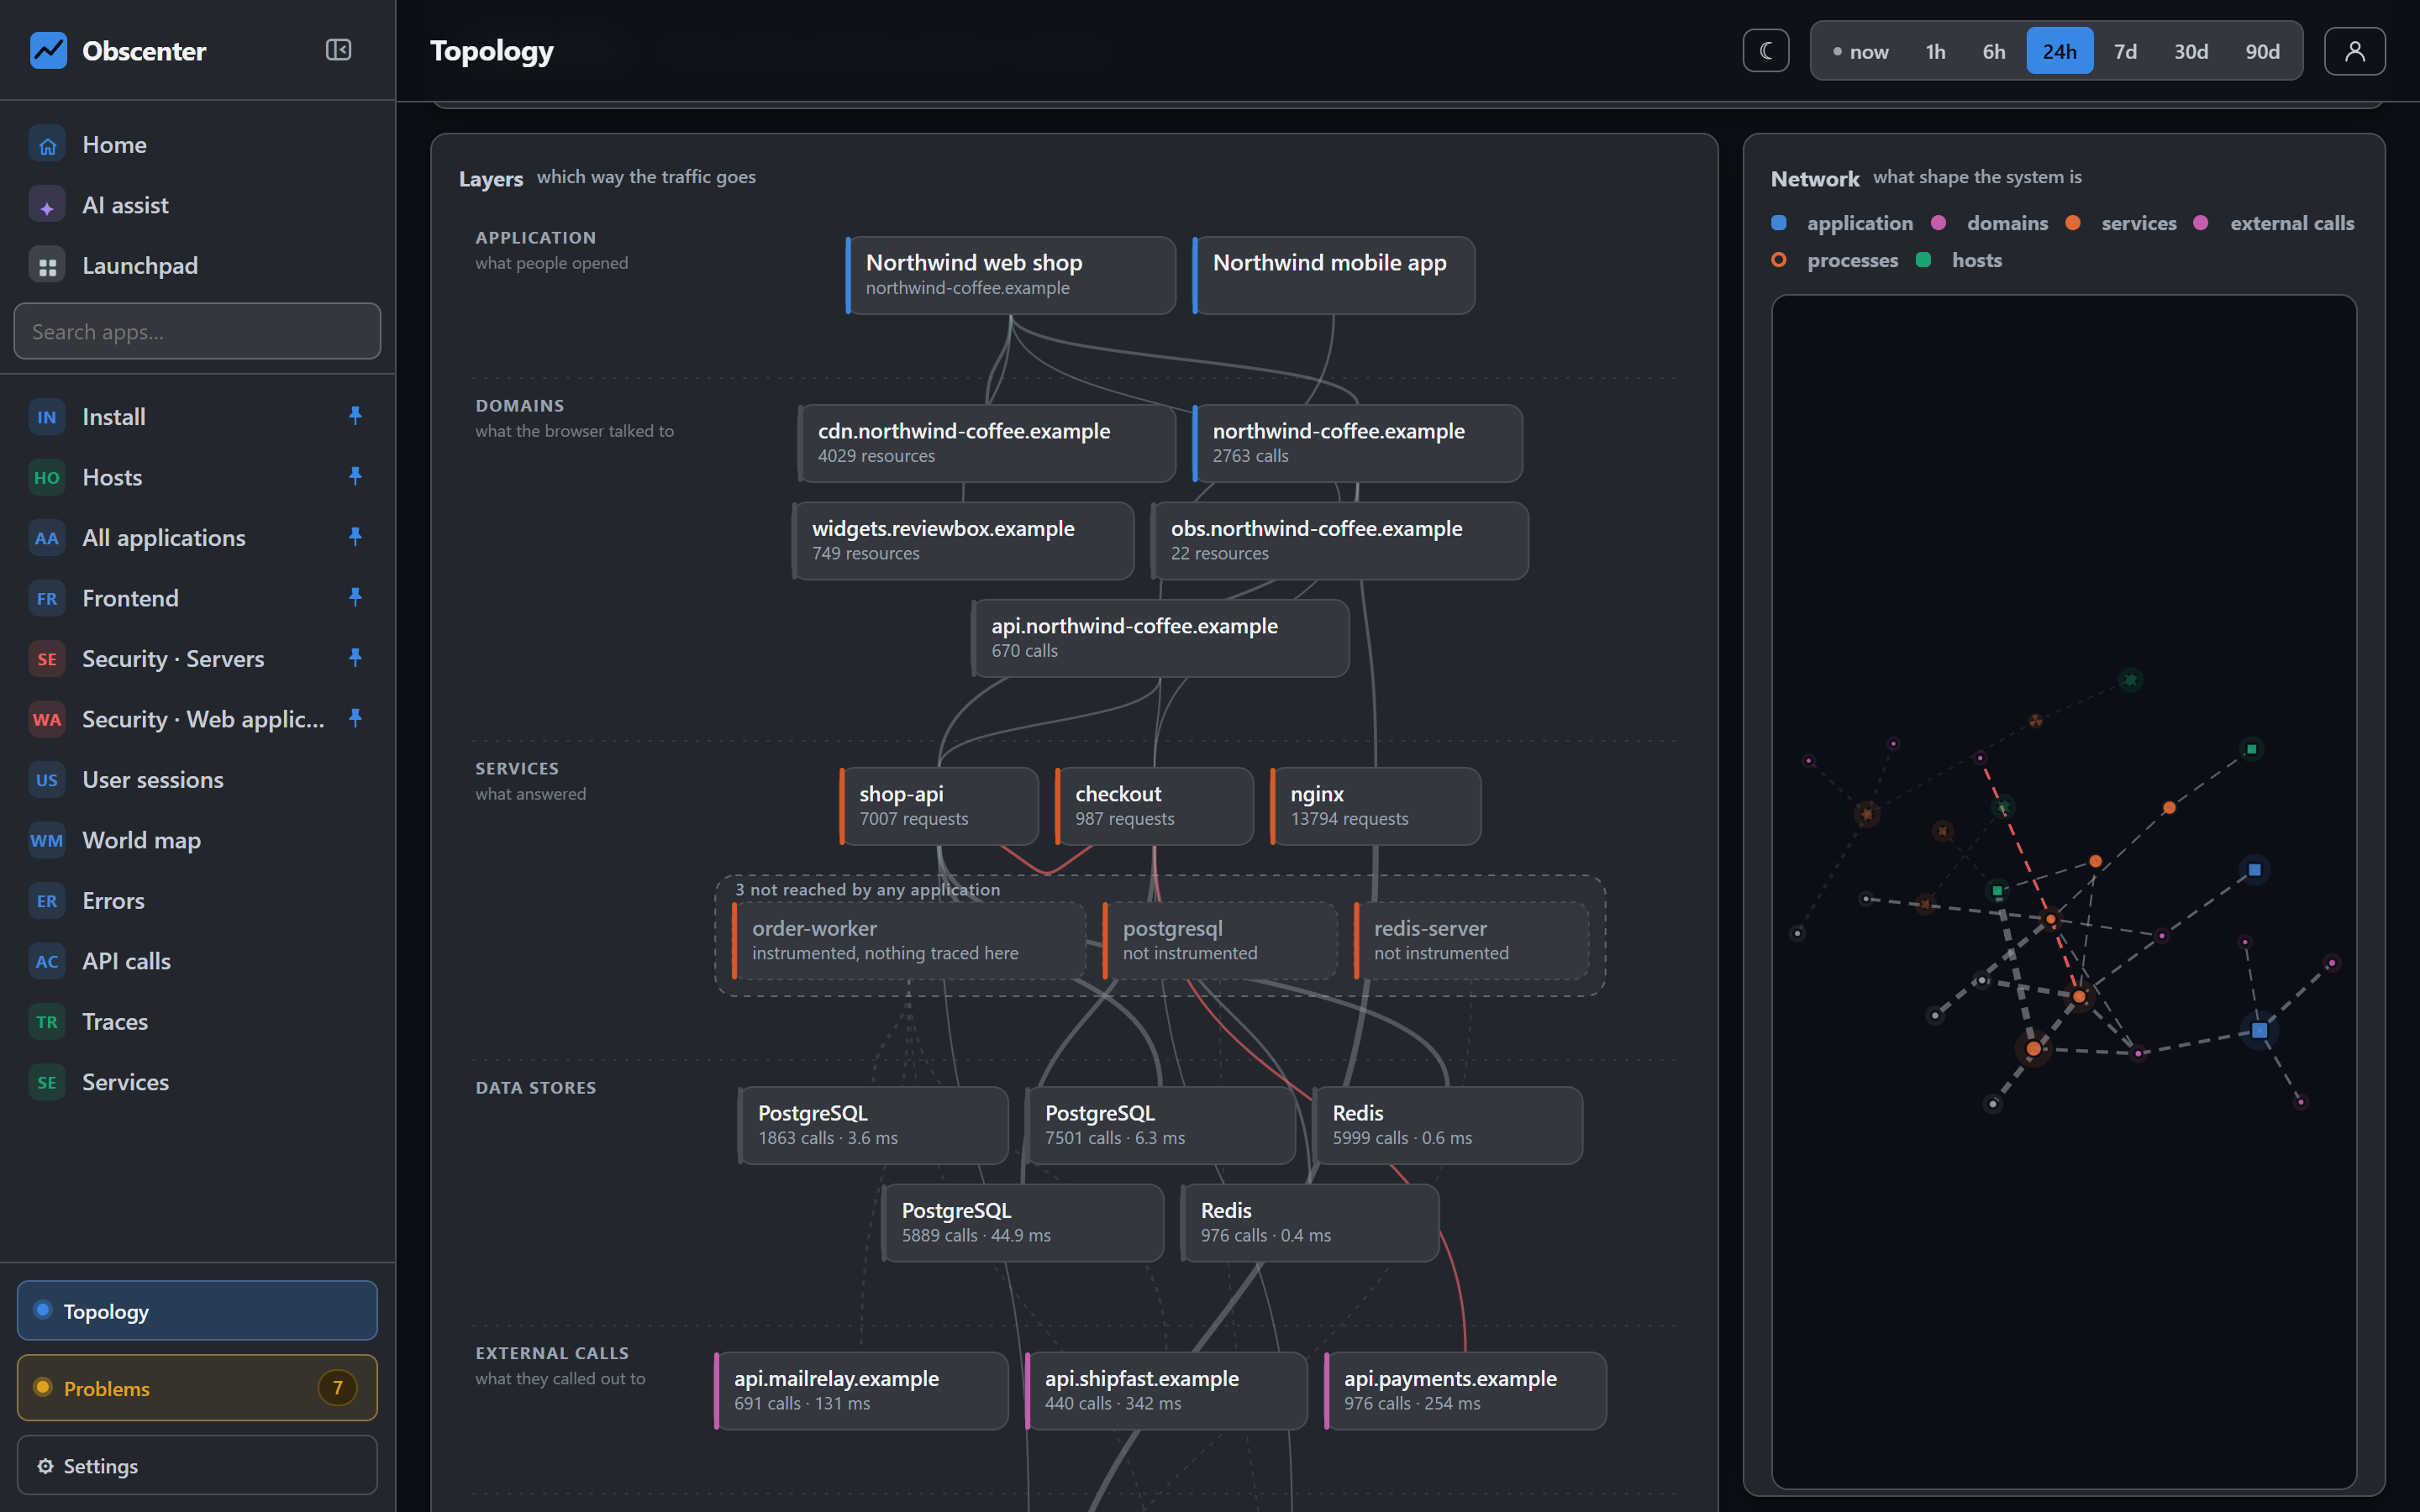Click the AI assist sparkle icon
Image resolution: width=2420 pixels, height=1512 pixels.
pos(47,206)
